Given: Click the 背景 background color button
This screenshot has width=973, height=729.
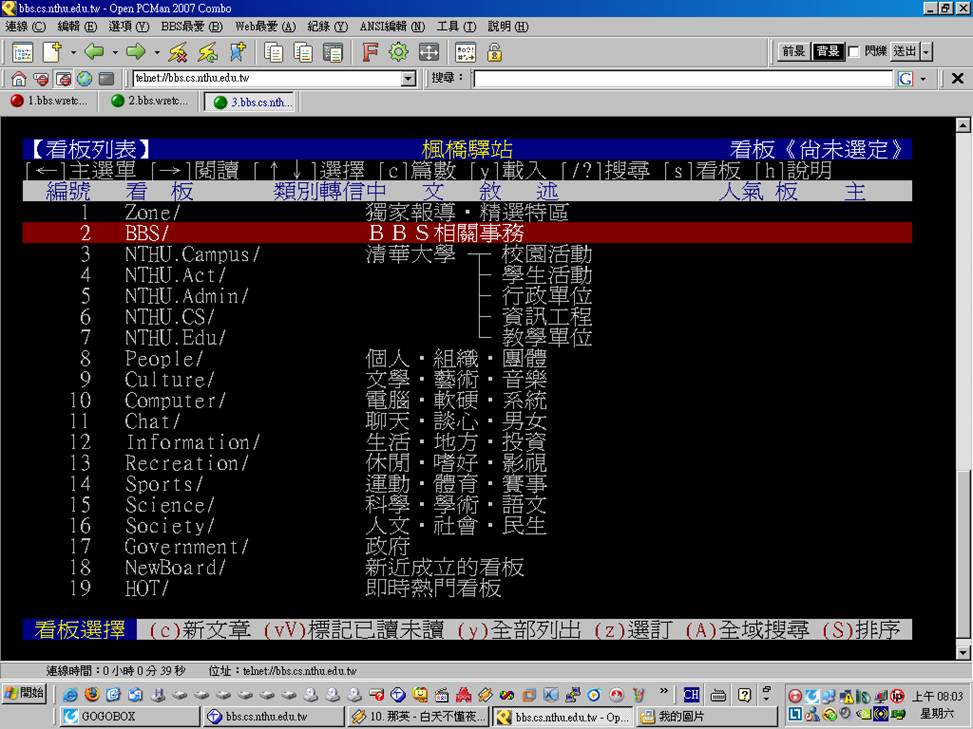Looking at the screenshot, I should pyautogui.click(x=827, y=52).
